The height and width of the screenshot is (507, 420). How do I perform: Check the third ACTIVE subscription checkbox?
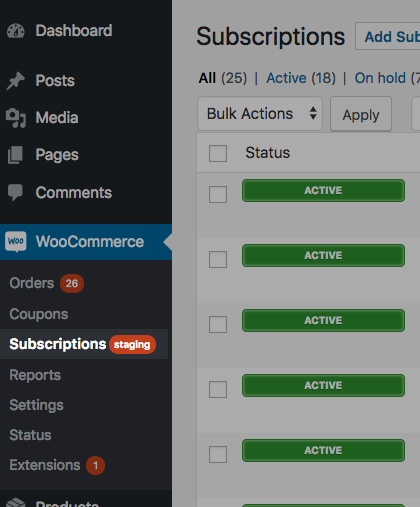tap(218, 324)
